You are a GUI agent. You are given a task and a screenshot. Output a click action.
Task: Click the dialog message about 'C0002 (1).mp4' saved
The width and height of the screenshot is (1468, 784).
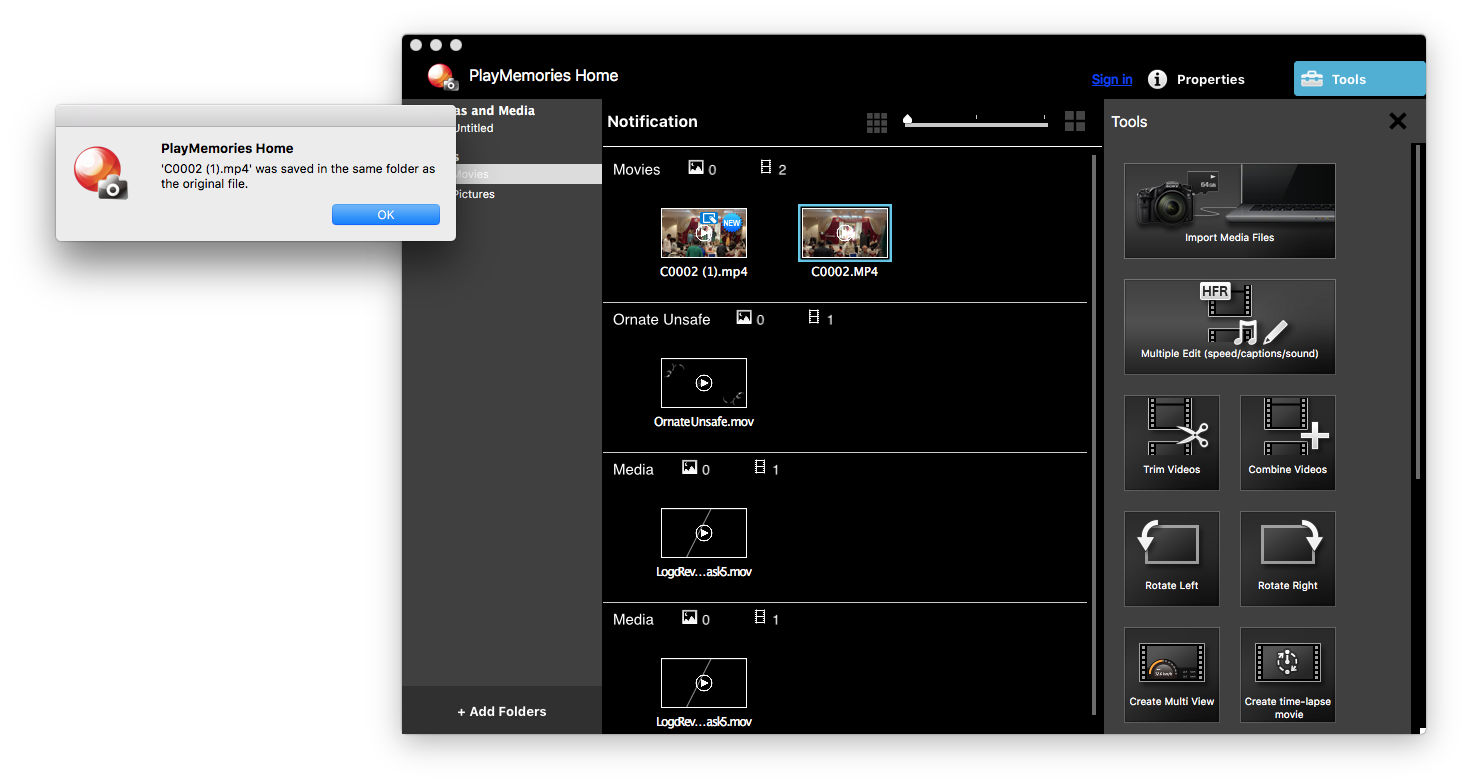298,176
